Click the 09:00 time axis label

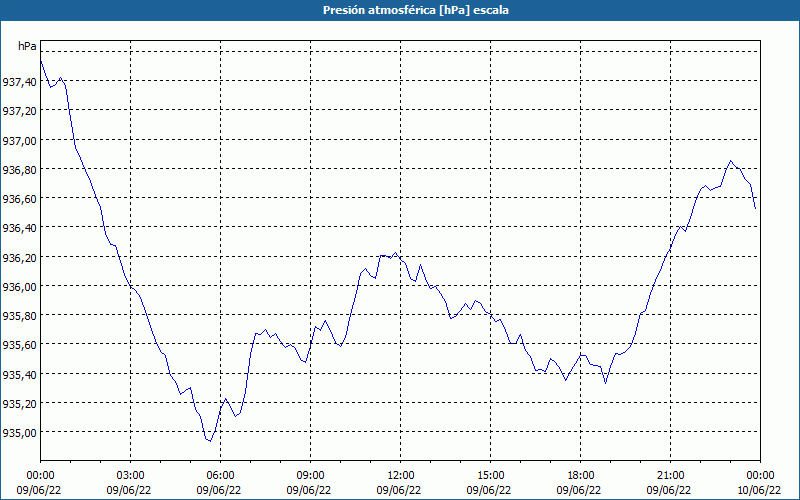311,476
